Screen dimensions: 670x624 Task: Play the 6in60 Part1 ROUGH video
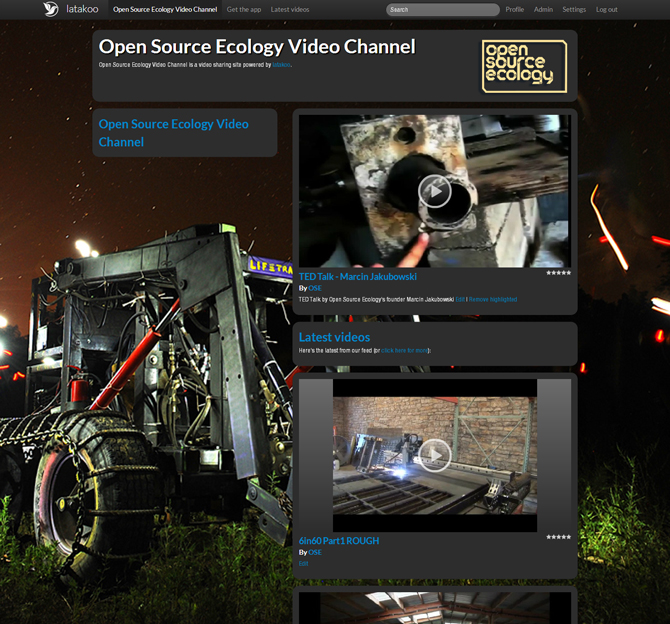click(x=435, y=455)
